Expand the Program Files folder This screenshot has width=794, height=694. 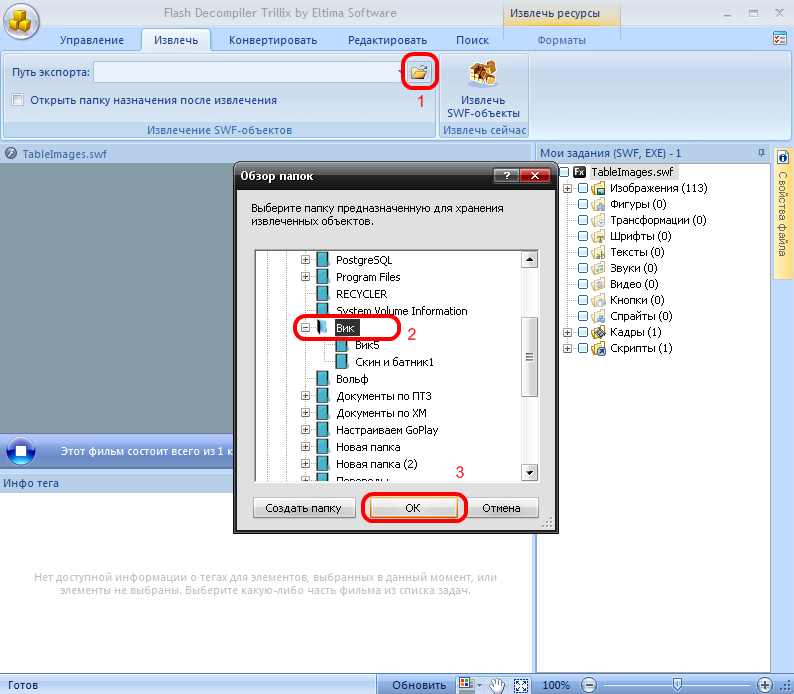(x=305, y=276)
